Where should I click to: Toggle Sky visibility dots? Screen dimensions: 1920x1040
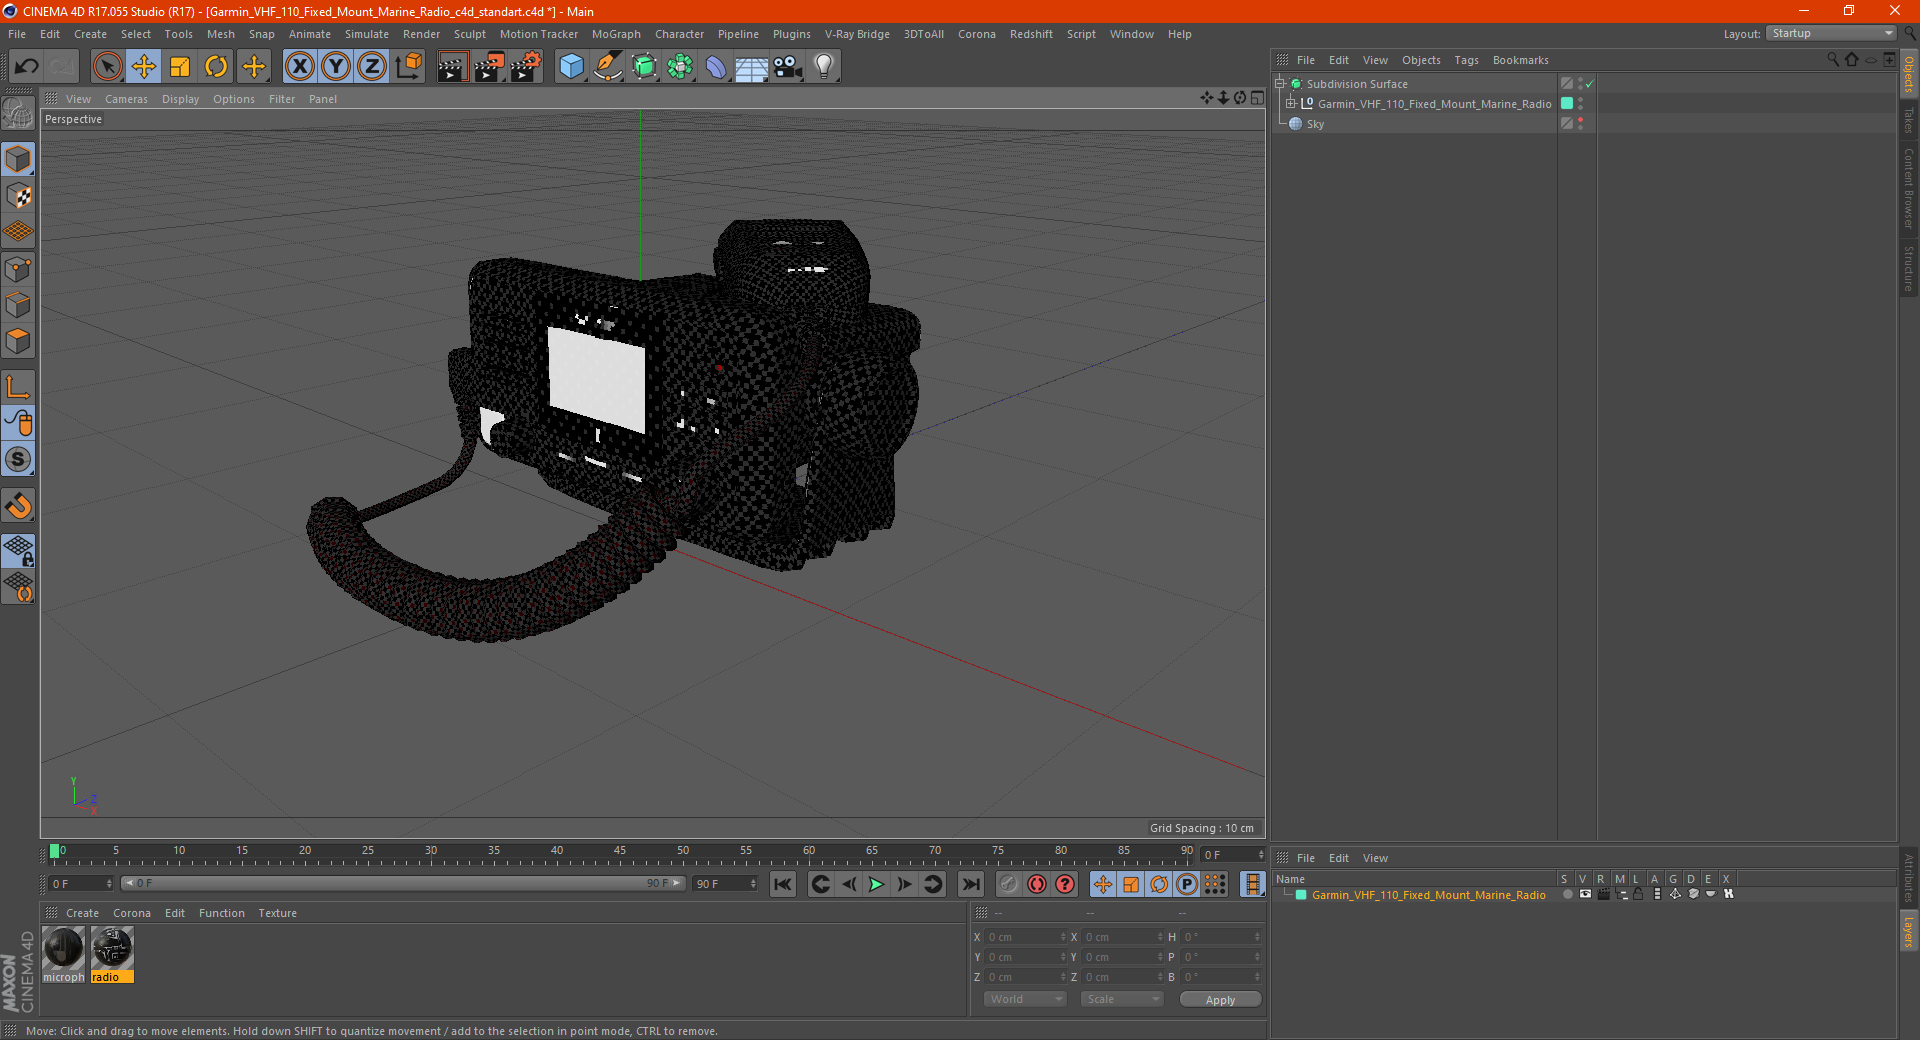1580,124
